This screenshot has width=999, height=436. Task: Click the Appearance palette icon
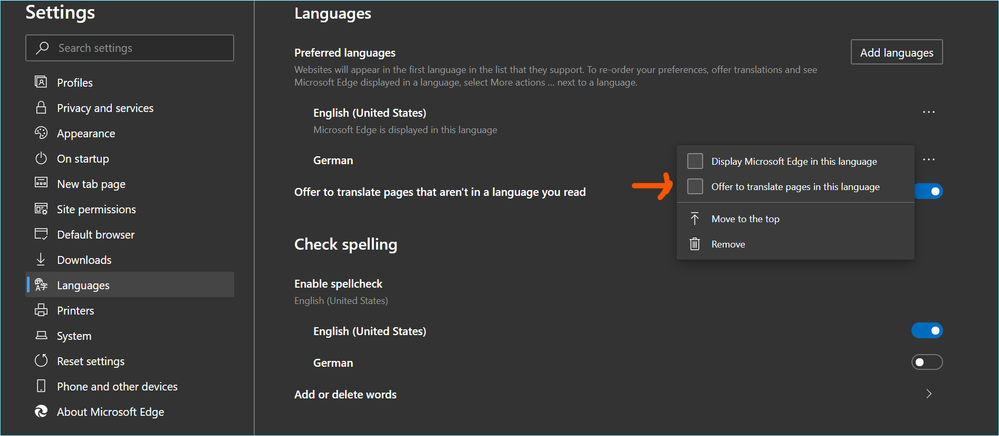coord(41,133)
